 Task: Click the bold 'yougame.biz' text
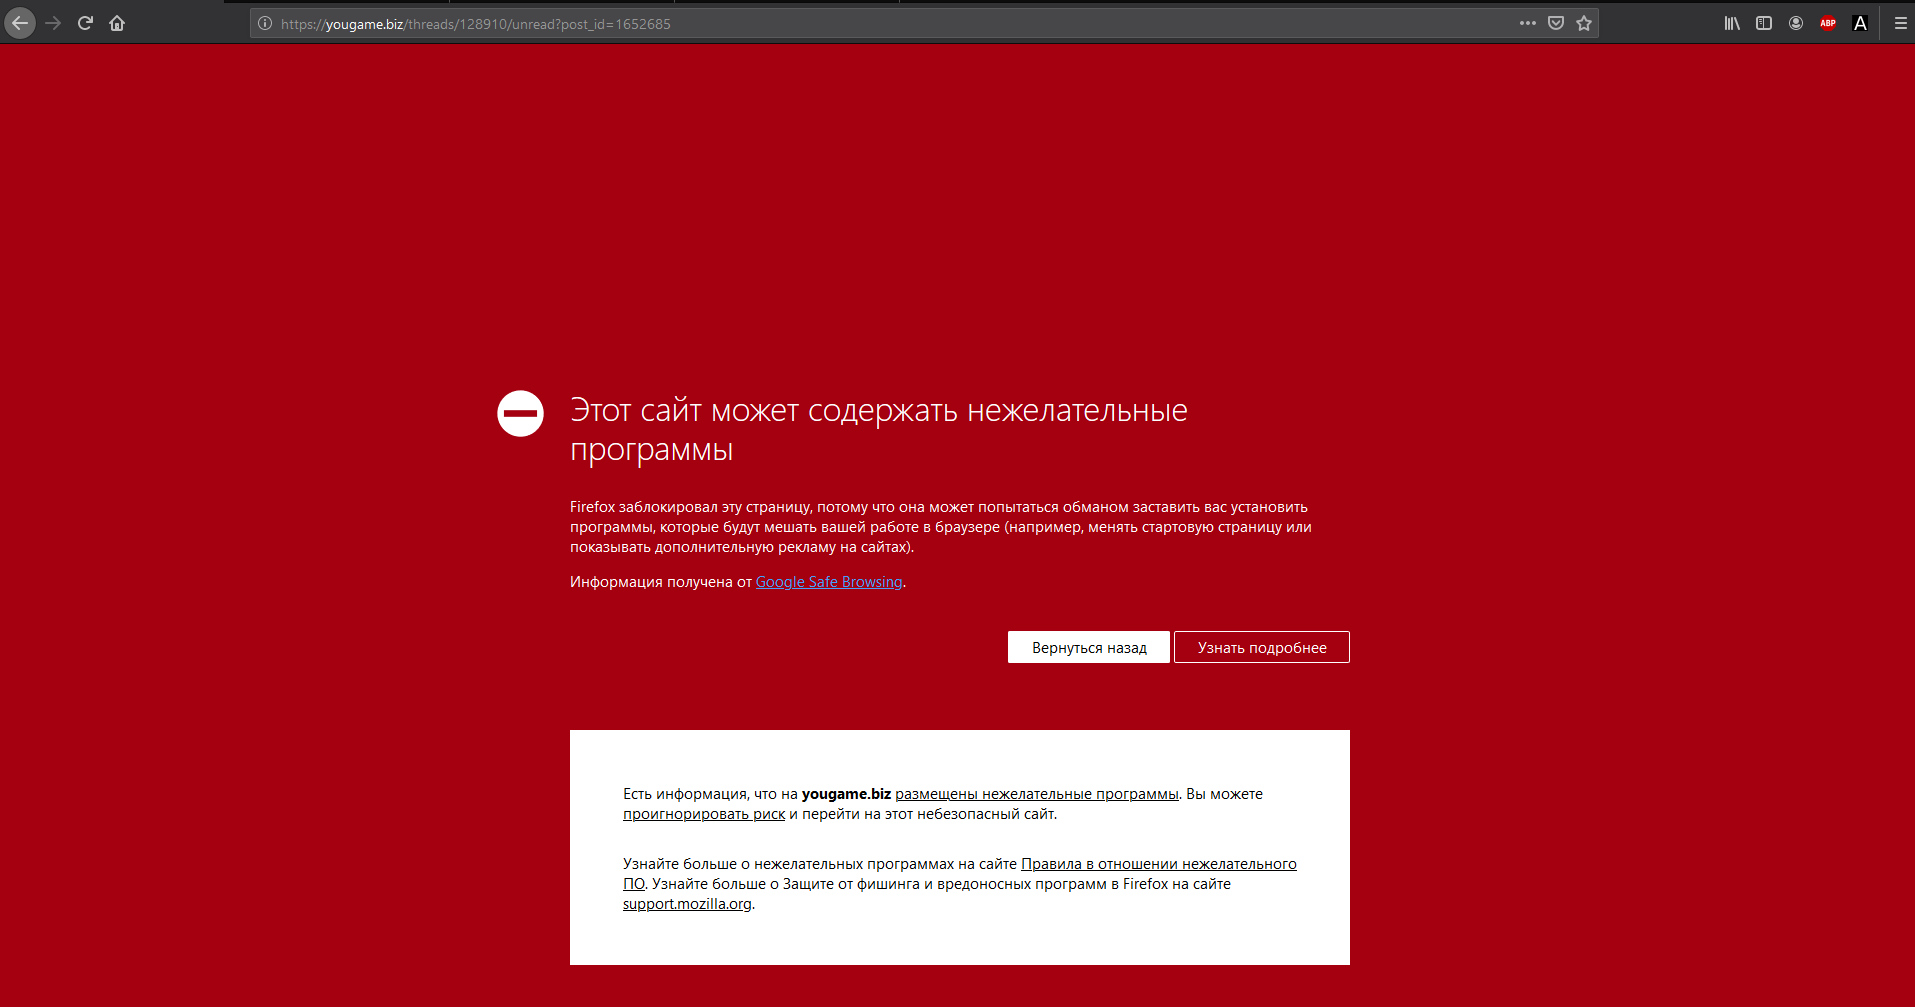pos(846,794)
